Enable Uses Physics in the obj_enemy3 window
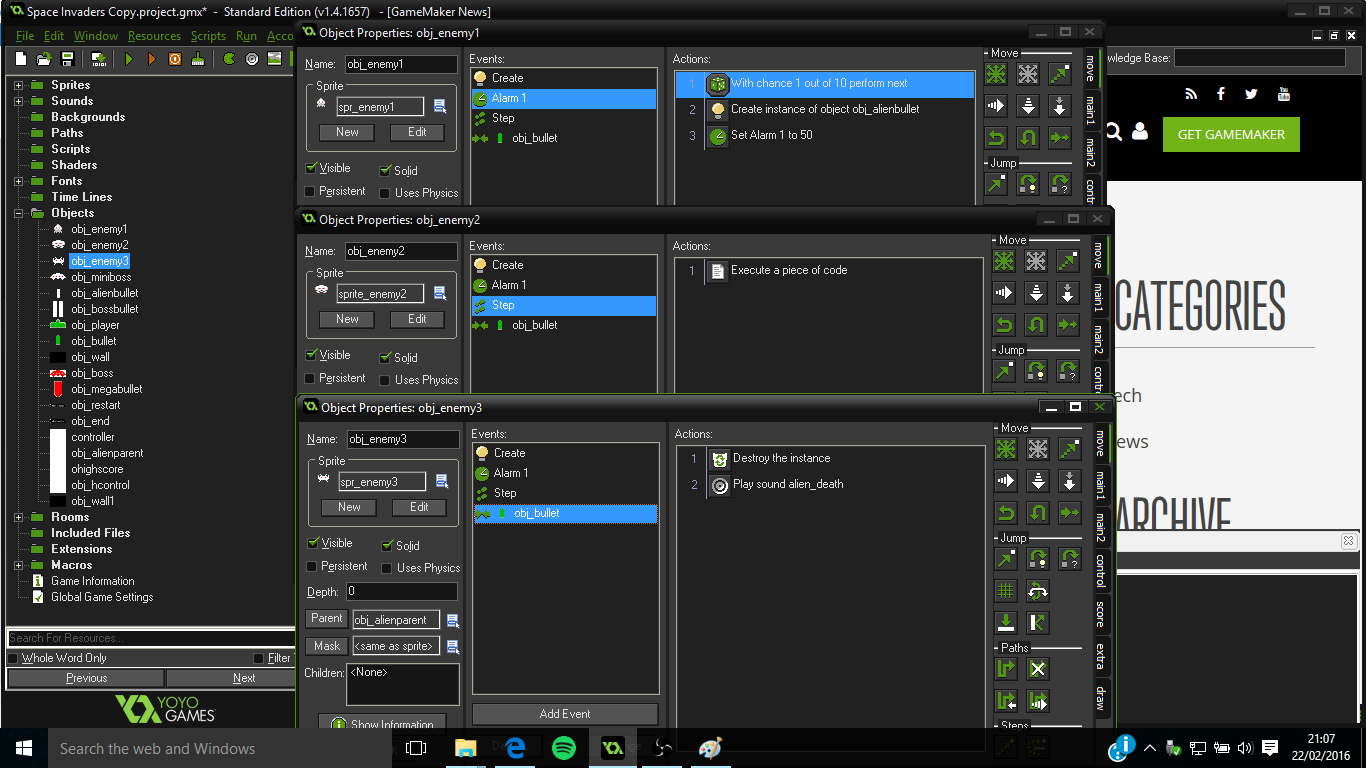This screenshot has height=768, width=1366. click(x=387, y=568)
